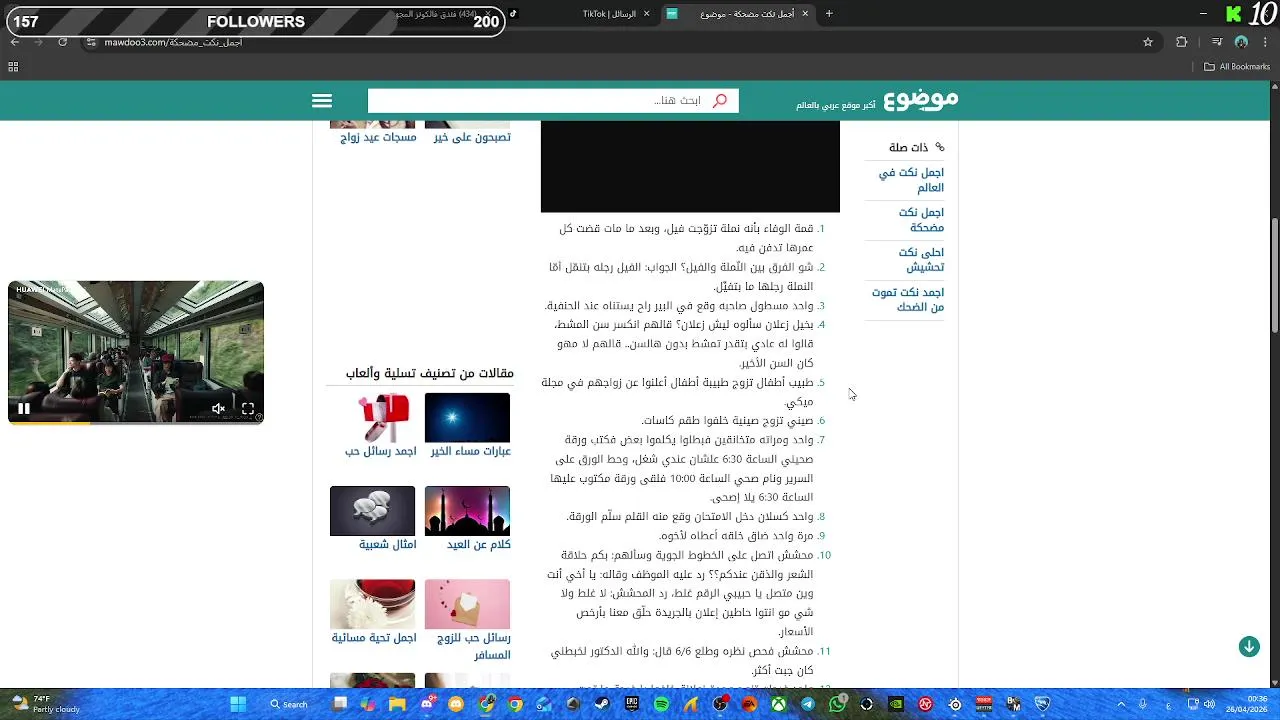Open link احلى نكت تحشيش

[x=921, y=260]
